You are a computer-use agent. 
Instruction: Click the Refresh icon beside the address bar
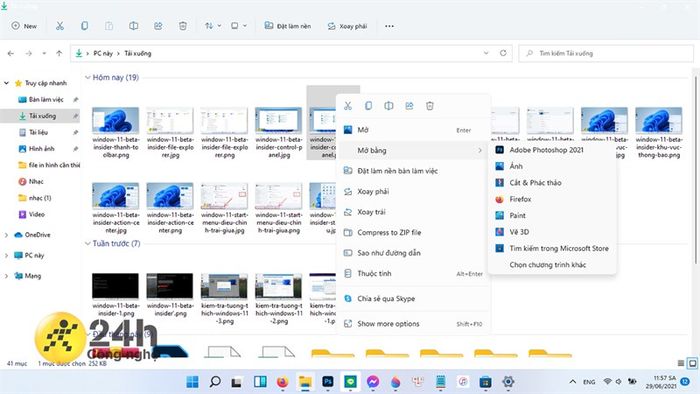tap(503, 53)
